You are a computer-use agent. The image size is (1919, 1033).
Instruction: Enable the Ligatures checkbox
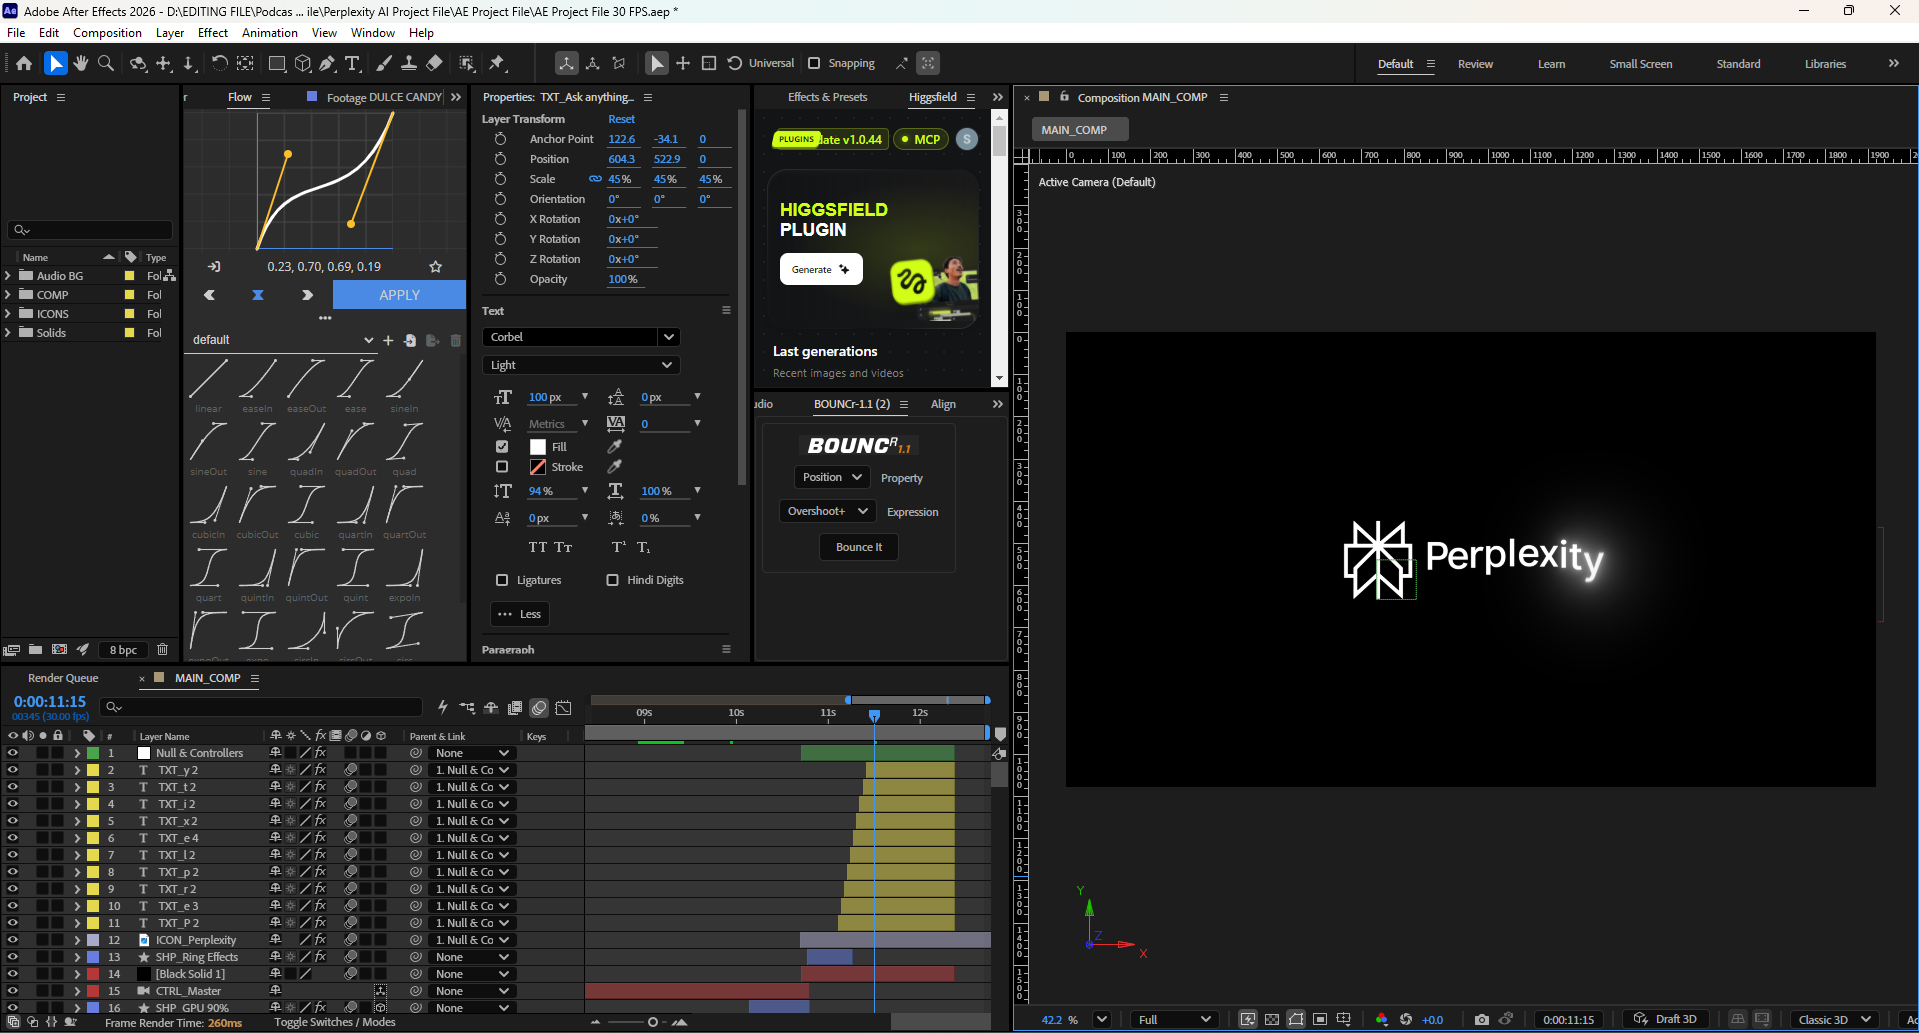502,580
